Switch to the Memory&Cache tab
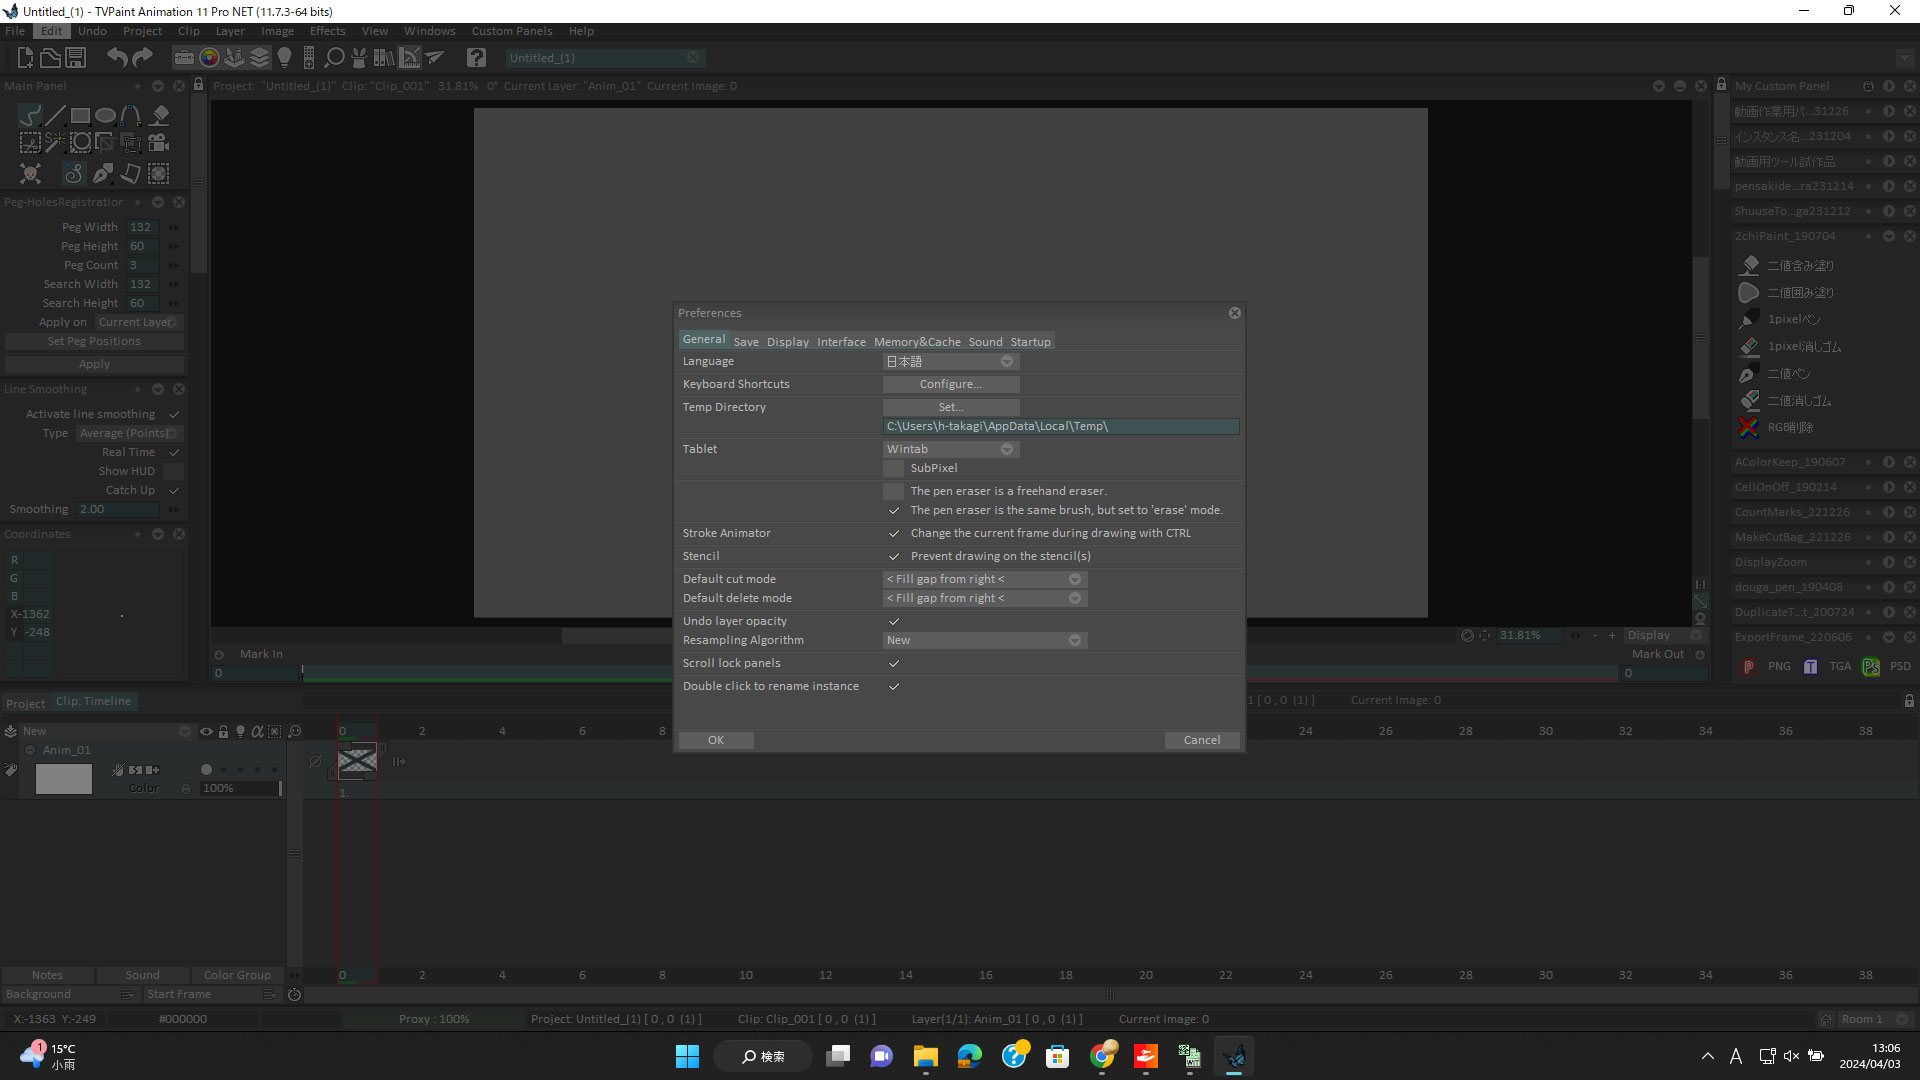 click(917, 342)
